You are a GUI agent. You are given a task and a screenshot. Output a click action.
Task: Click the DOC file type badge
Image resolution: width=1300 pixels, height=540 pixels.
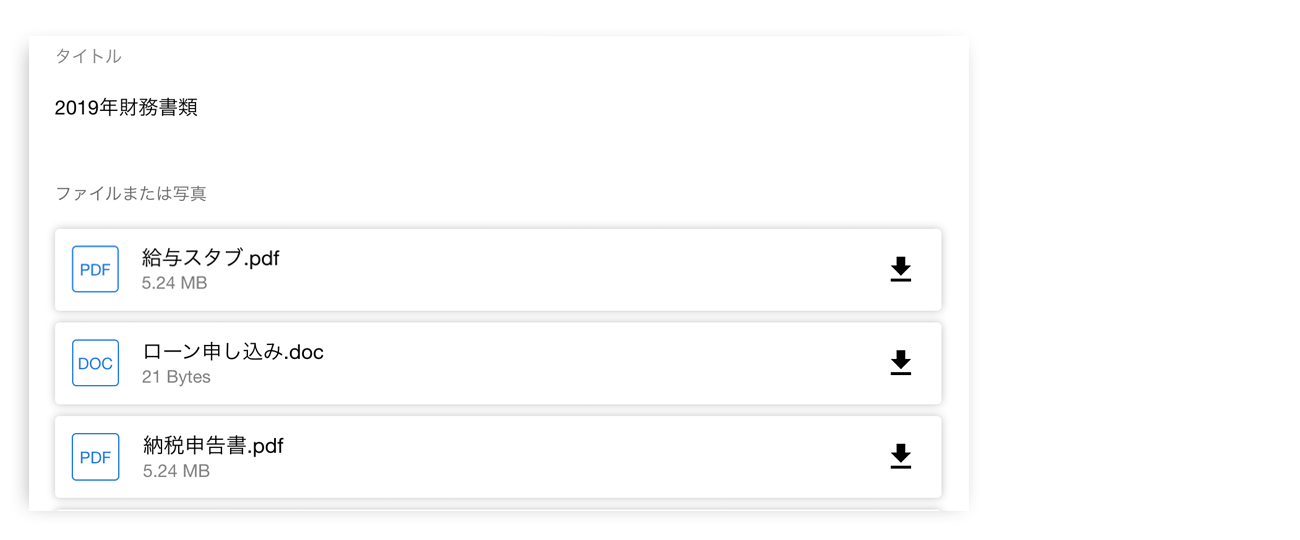click(x=95, y=363)
